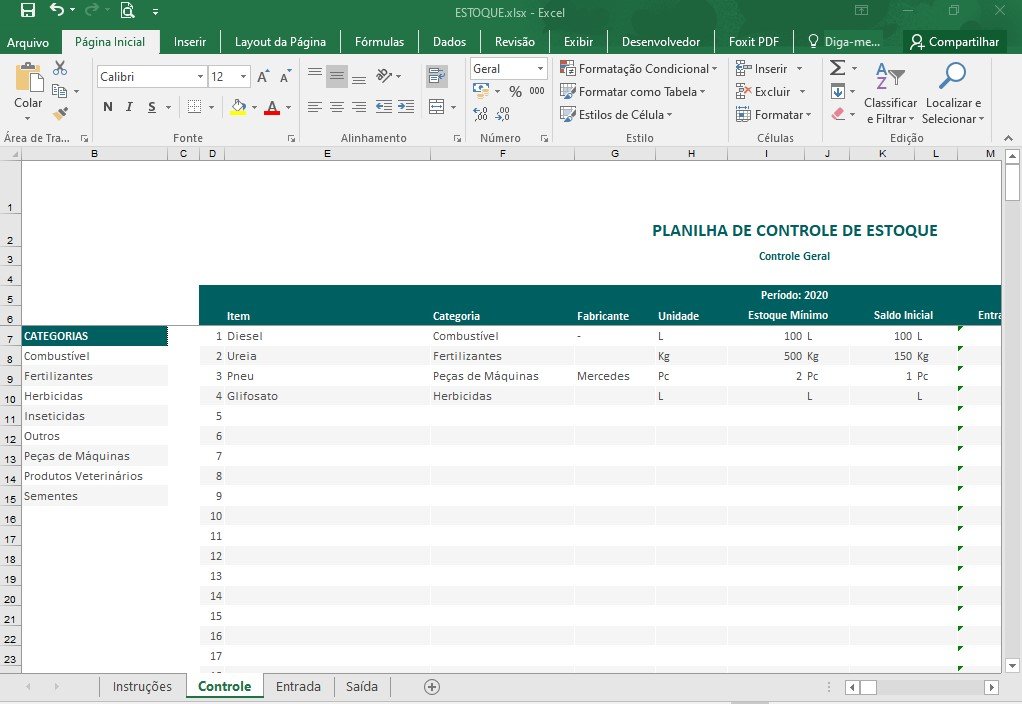Viewport: 1022px width, 704px height.
Task: Apply the yellow fill color bucket
Action: (239, 107)
